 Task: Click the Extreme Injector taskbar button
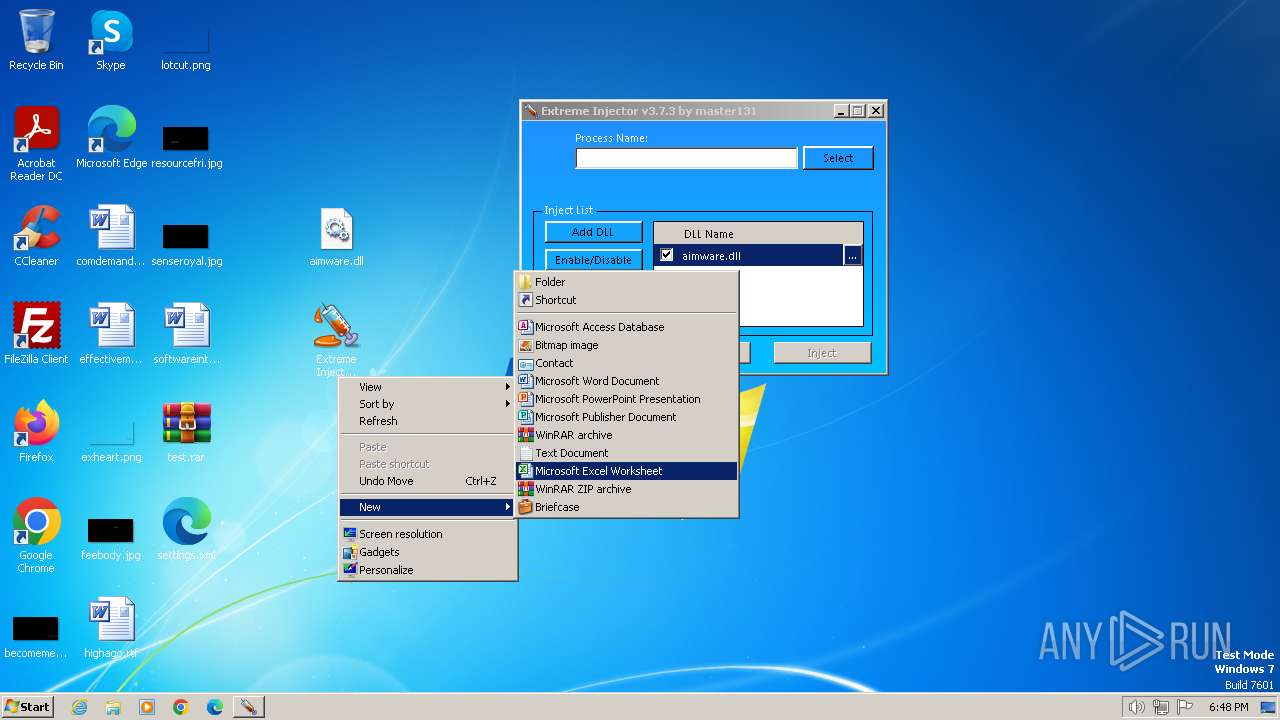(x=248, y=707)
